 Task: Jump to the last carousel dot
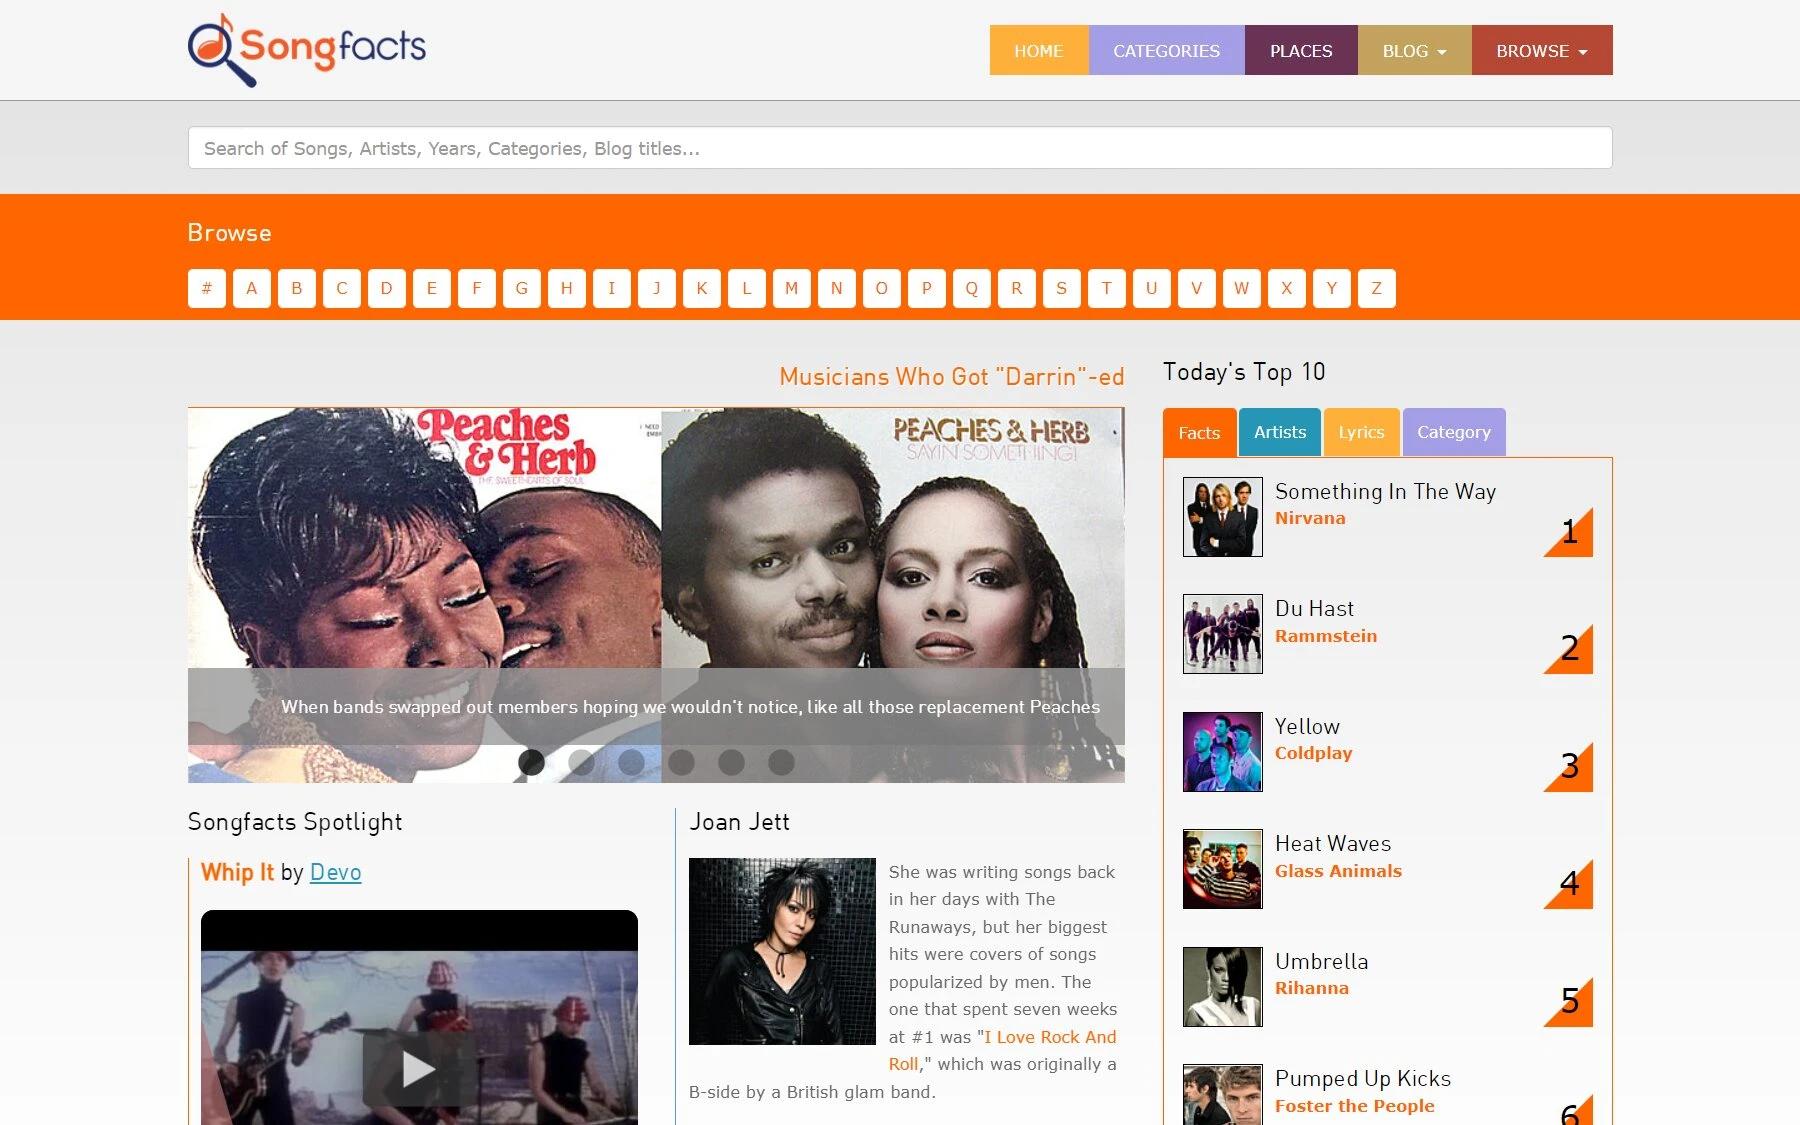tap(781, 762)
